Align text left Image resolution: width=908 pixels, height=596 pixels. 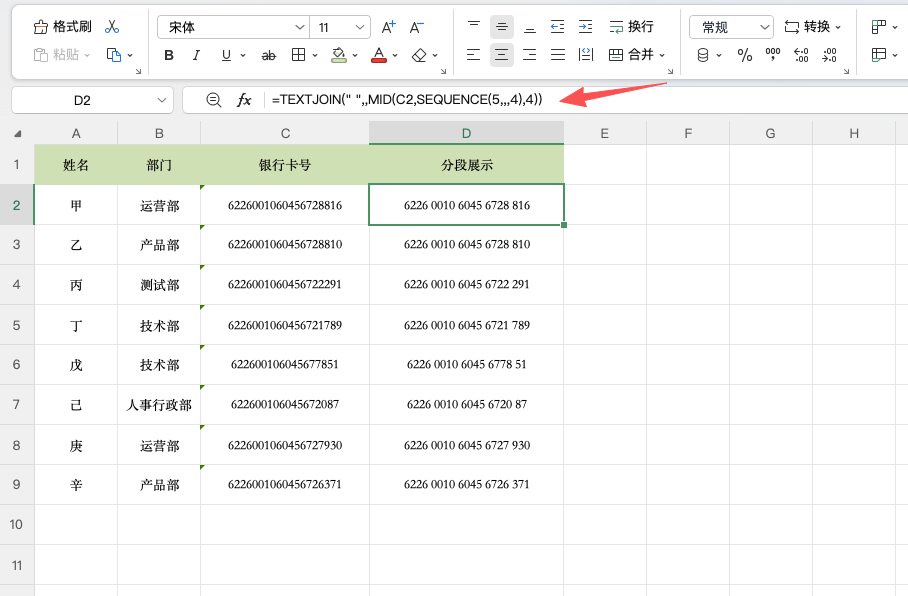tap(474, 55)
